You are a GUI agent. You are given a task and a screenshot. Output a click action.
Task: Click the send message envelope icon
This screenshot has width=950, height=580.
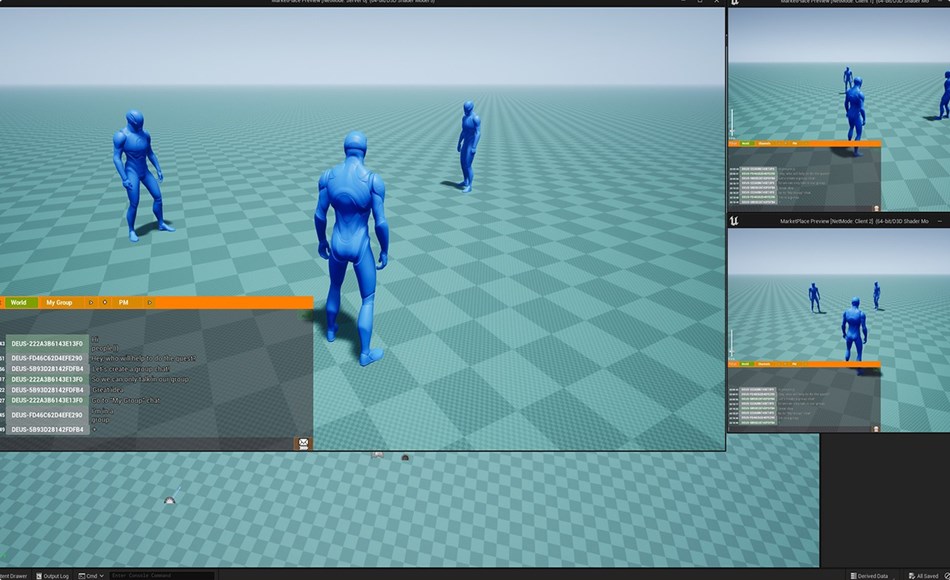tap(304, 443)
